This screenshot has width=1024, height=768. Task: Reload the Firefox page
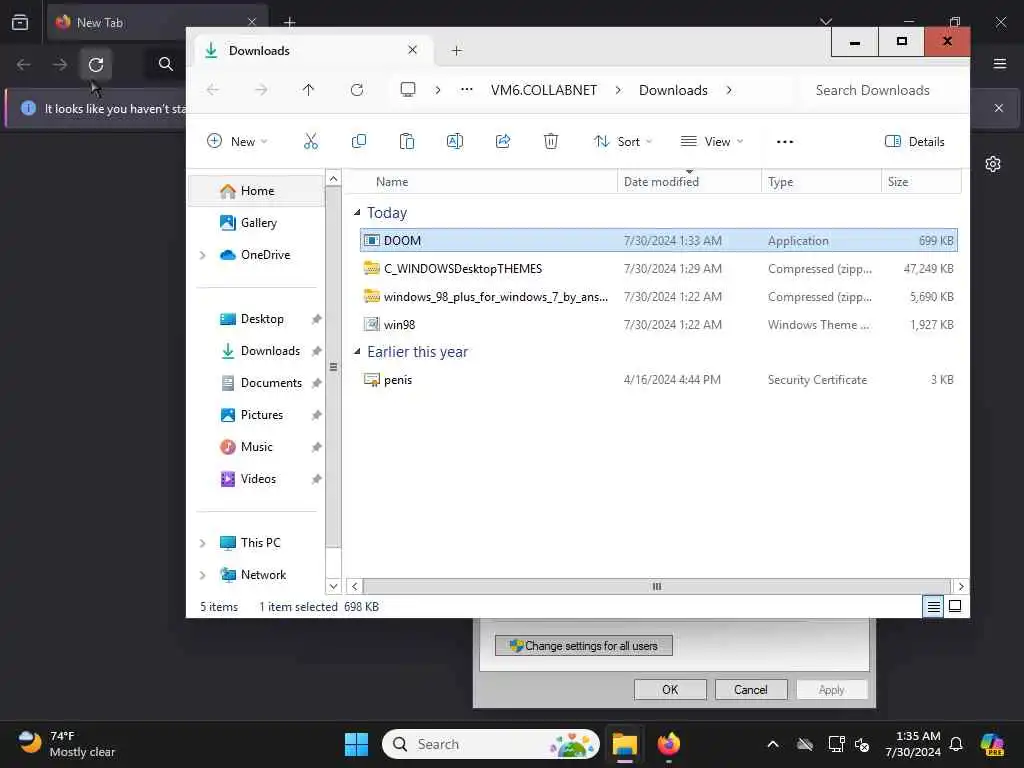tap(96, 64)
